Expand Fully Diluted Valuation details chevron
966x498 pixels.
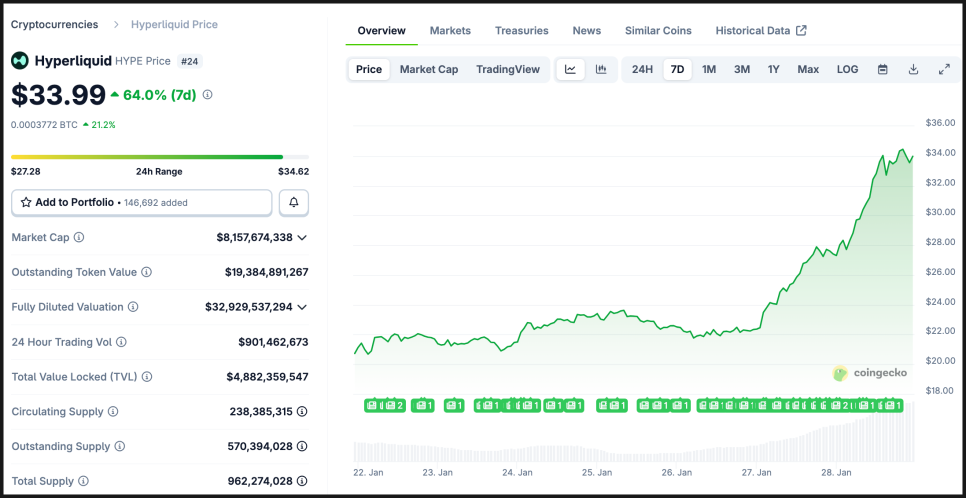(x=302, y=307)
